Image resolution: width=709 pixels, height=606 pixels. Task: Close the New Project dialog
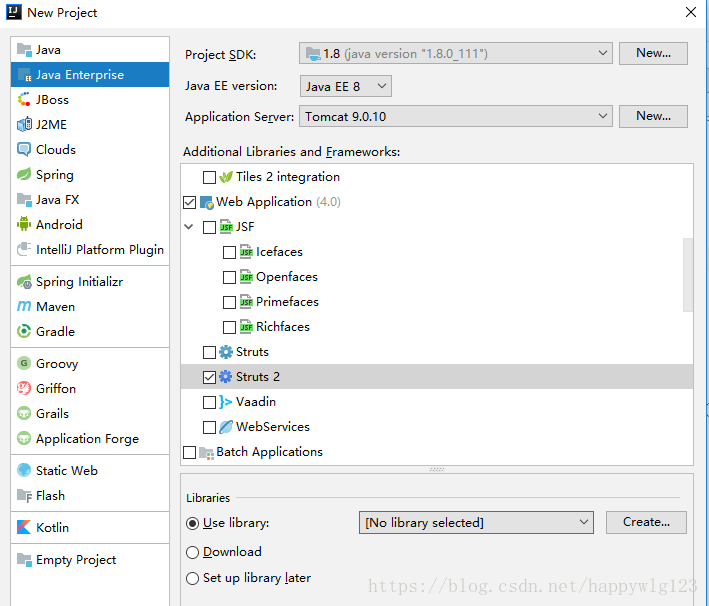690,12
